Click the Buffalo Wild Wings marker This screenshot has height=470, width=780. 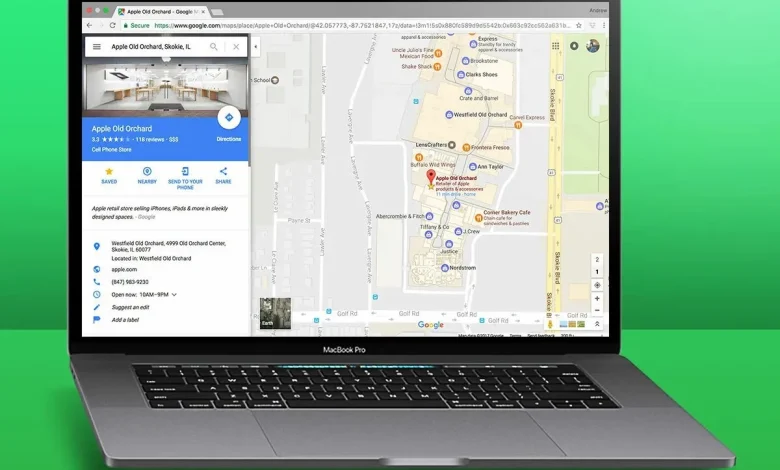419,158
